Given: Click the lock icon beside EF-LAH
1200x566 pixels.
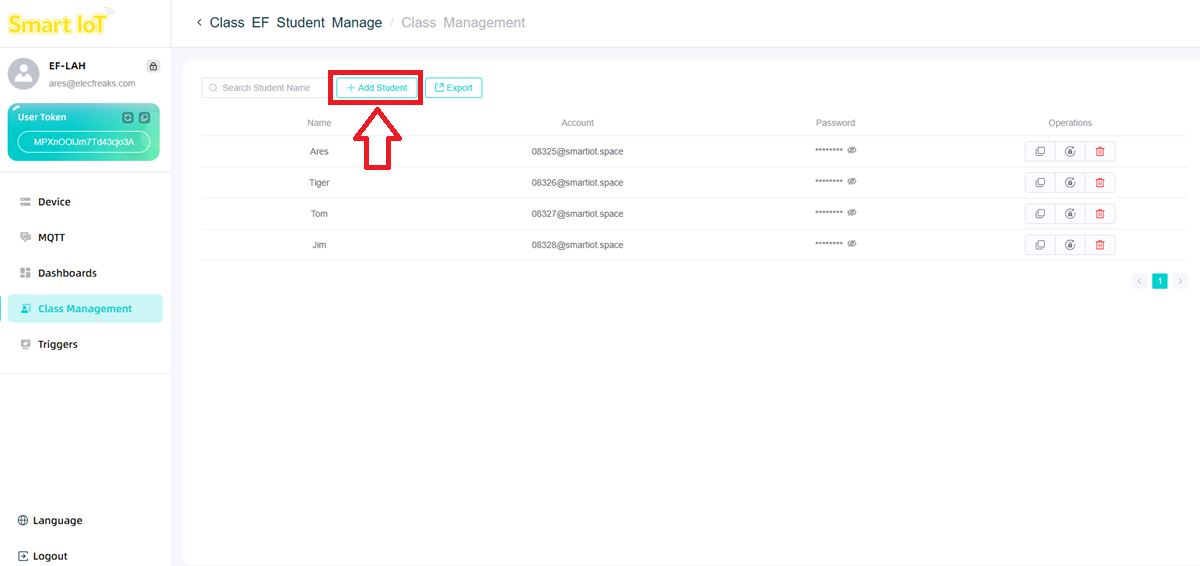Looking at the screenshot, I should click(x=153, y=66).
